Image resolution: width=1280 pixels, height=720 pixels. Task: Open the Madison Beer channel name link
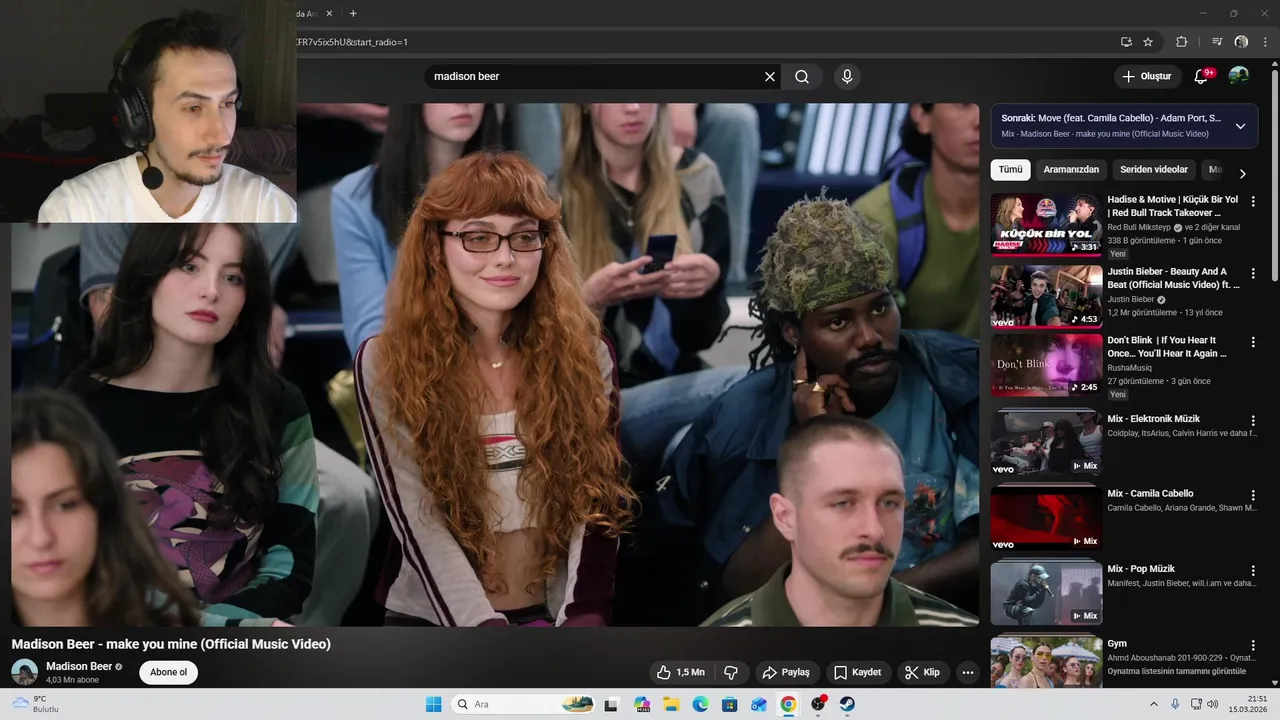point(79,666)
